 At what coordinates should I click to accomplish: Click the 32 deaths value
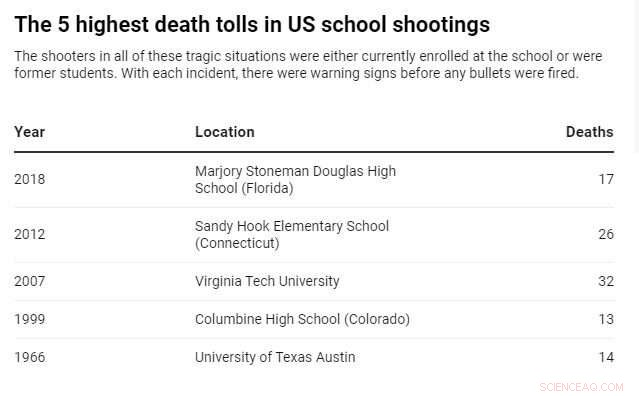point(606,281)
